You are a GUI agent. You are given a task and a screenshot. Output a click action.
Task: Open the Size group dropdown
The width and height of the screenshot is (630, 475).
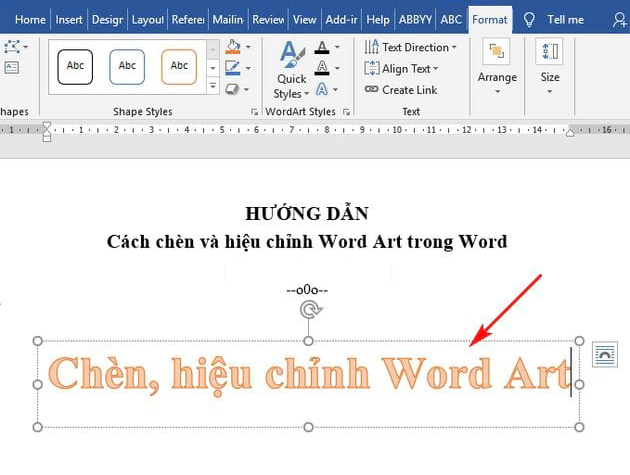[550, 68]
